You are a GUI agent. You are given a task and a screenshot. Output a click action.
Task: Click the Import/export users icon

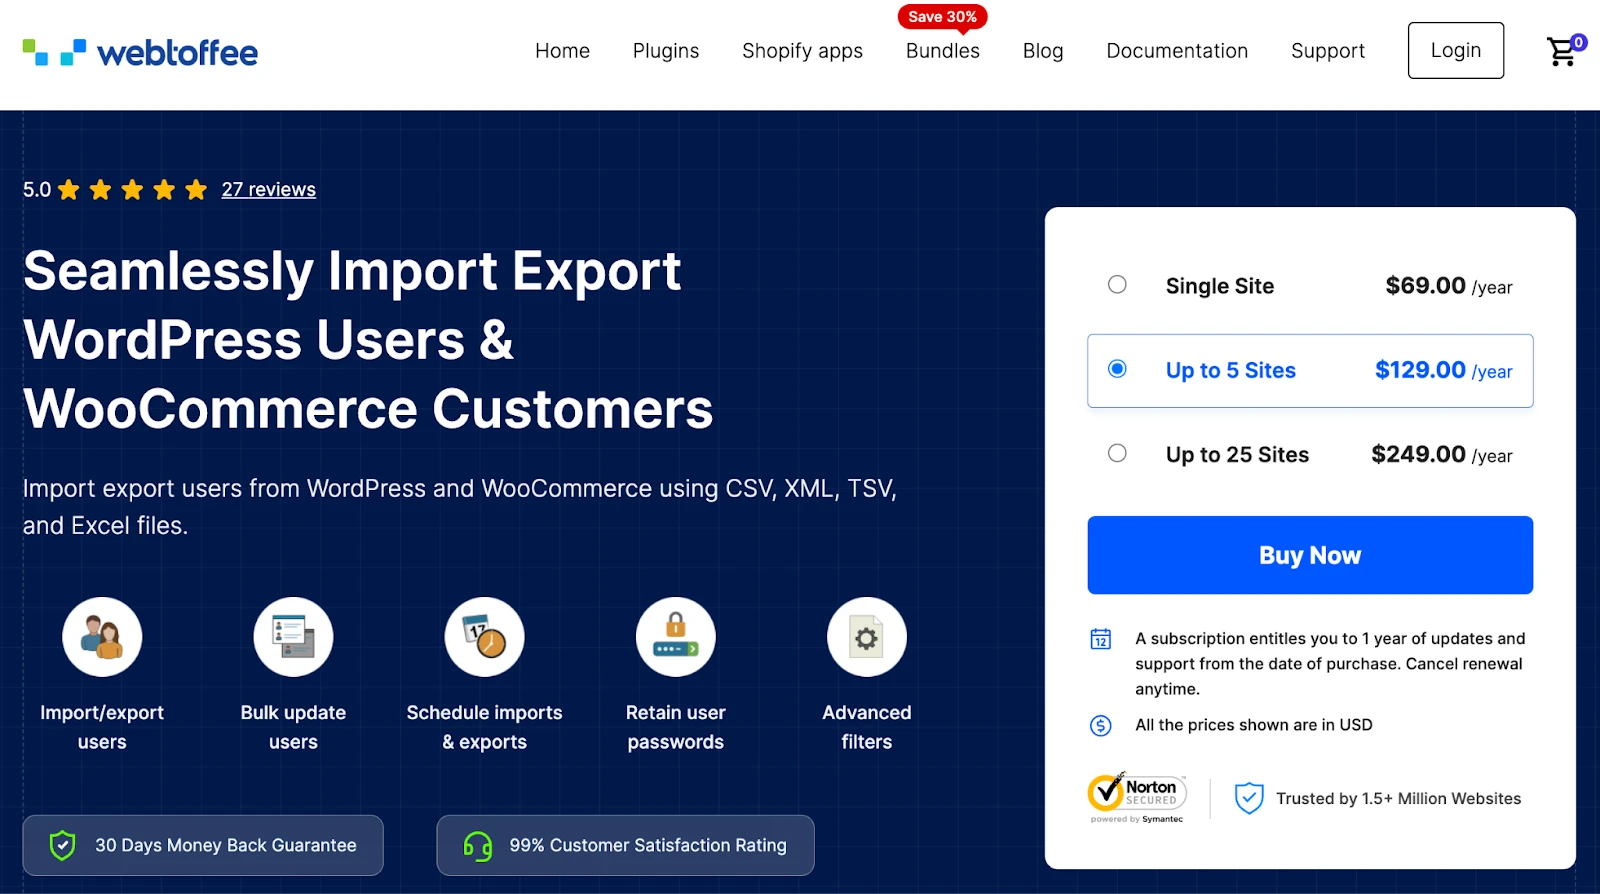pyautogui.click(x=102, y=637)
